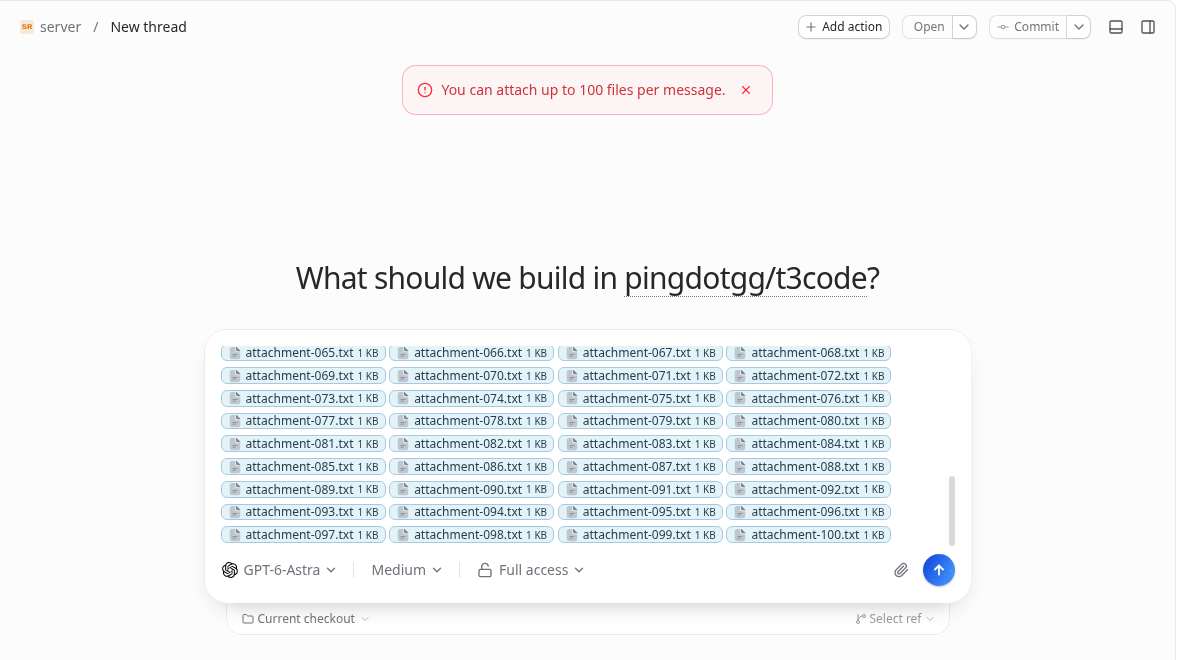This screenshot has height=660, width=1178.
Task: Click attachment-089.txt chip
Action: point(304,490)
